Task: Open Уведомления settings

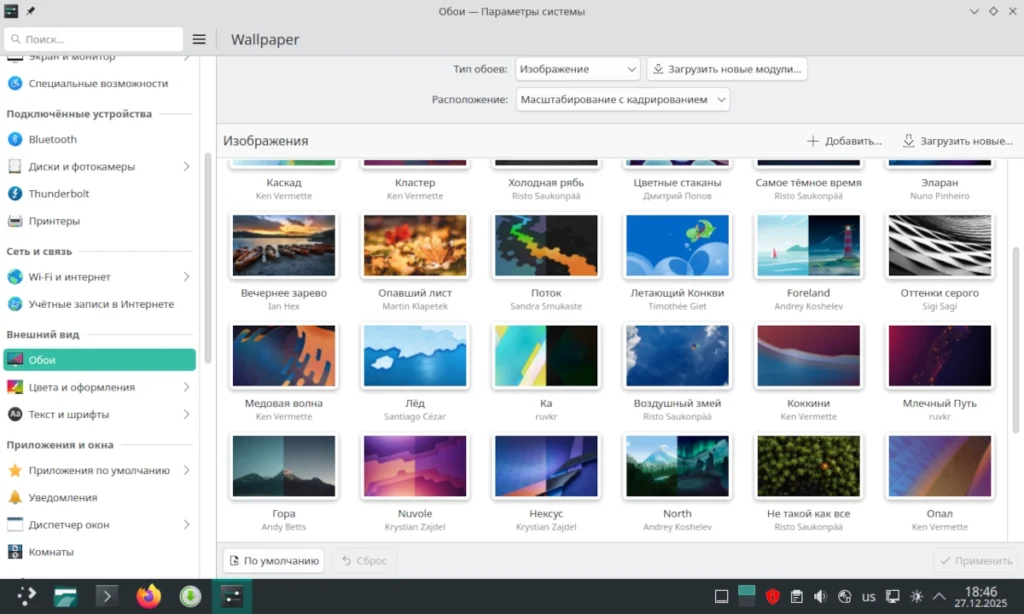Action: pyautogui.click(x=99, y=498)
